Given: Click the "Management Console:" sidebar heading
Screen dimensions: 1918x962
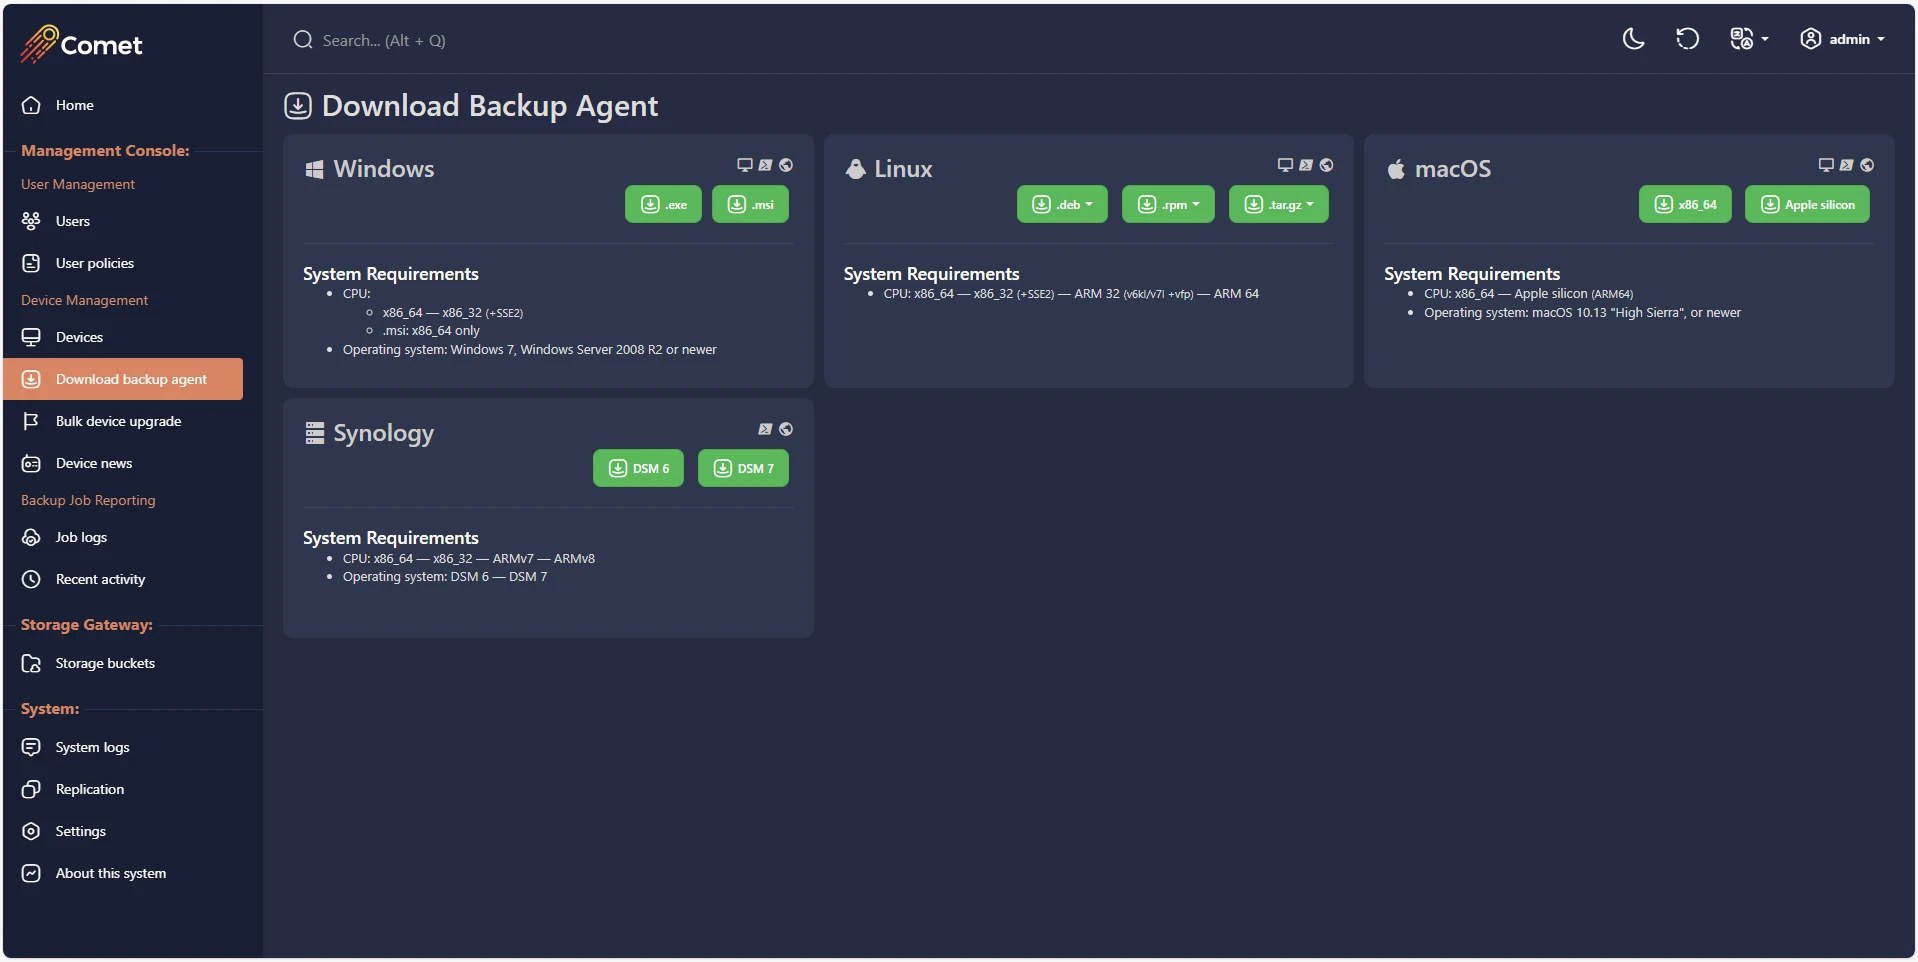Looking at the screenshot, I should pyautogui.click(x=105, y=151).
